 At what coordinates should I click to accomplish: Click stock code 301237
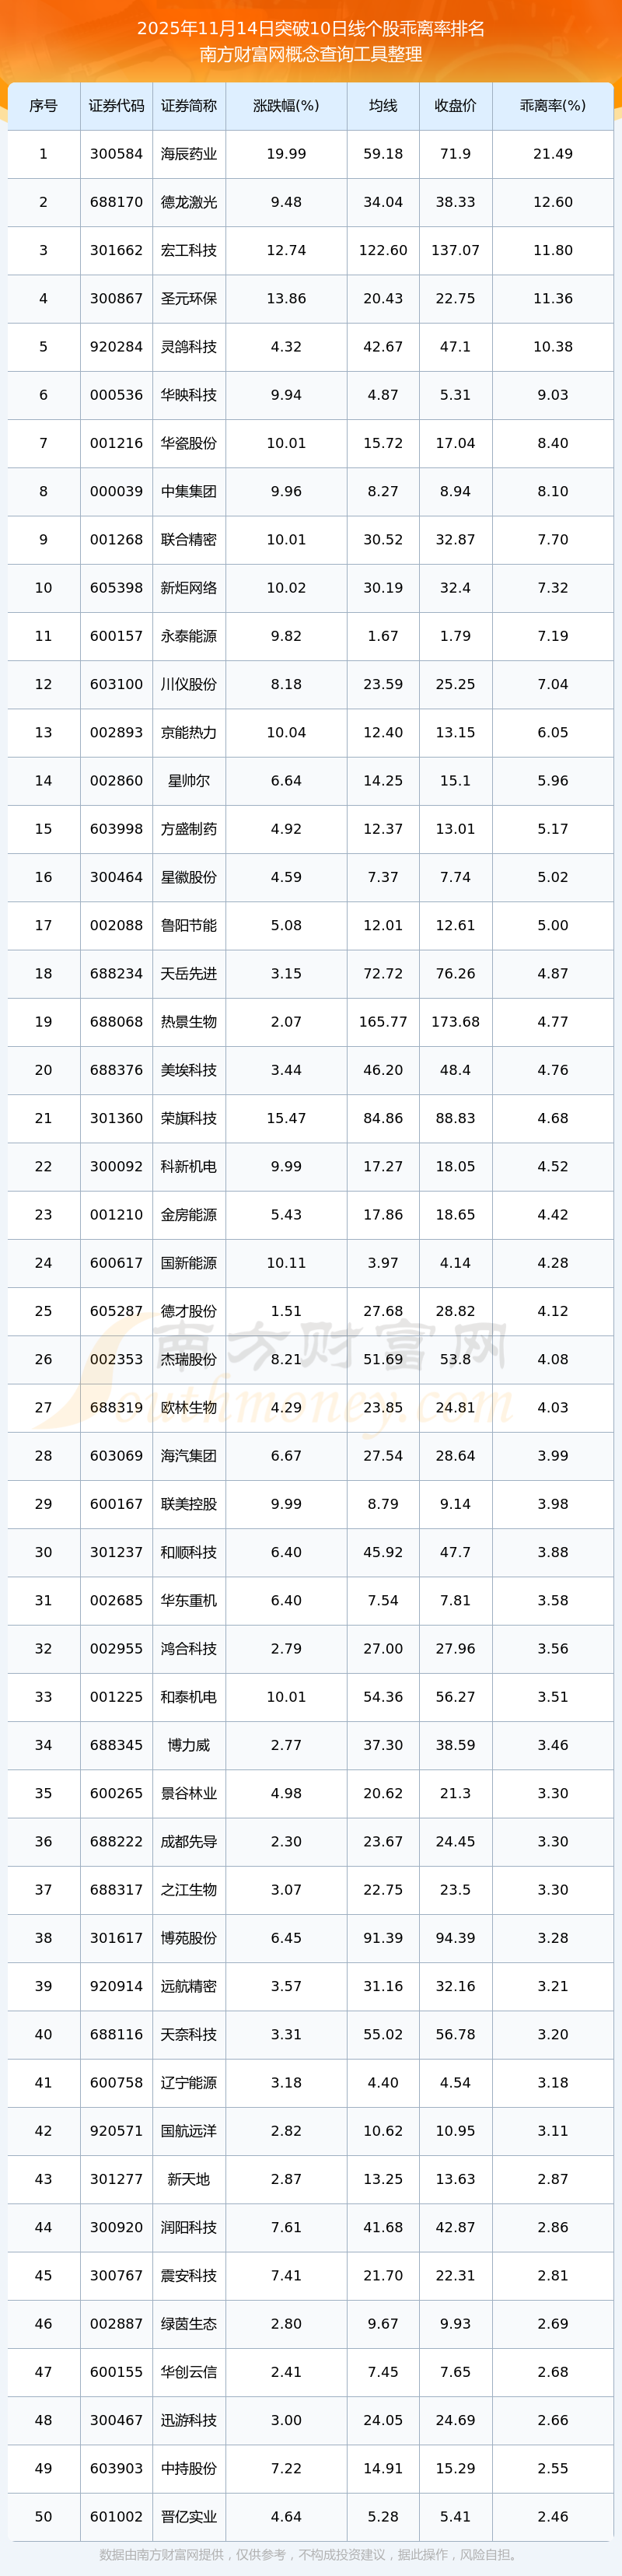click(x=116, y=1552)
